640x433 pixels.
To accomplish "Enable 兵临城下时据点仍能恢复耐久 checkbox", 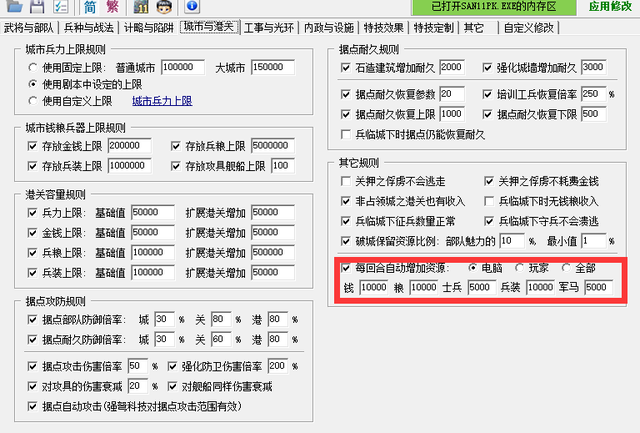I will click(x=345, y=134).
